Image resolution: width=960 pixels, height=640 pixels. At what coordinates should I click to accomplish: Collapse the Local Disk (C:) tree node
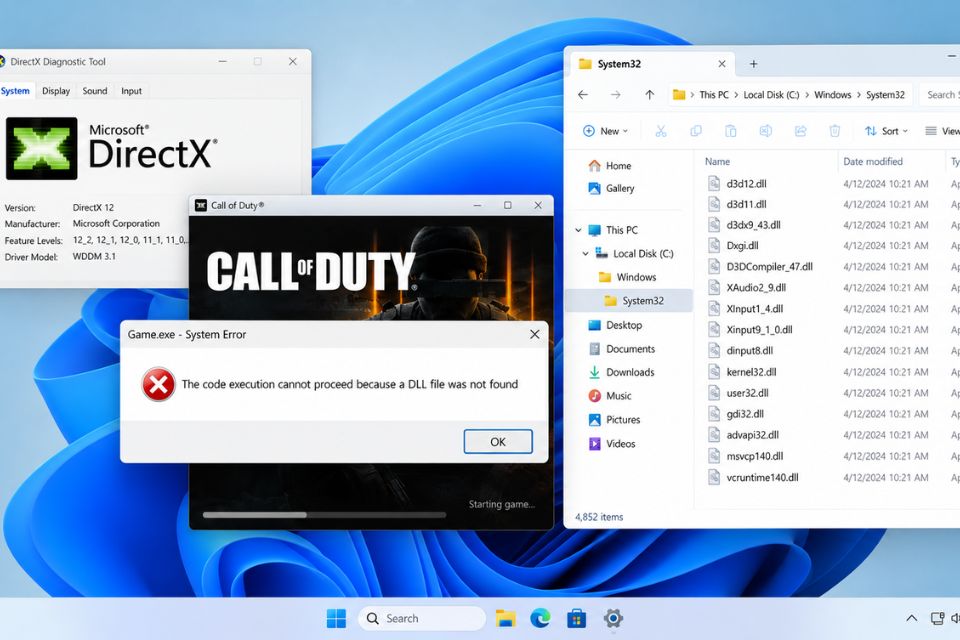tap(585, 254)
